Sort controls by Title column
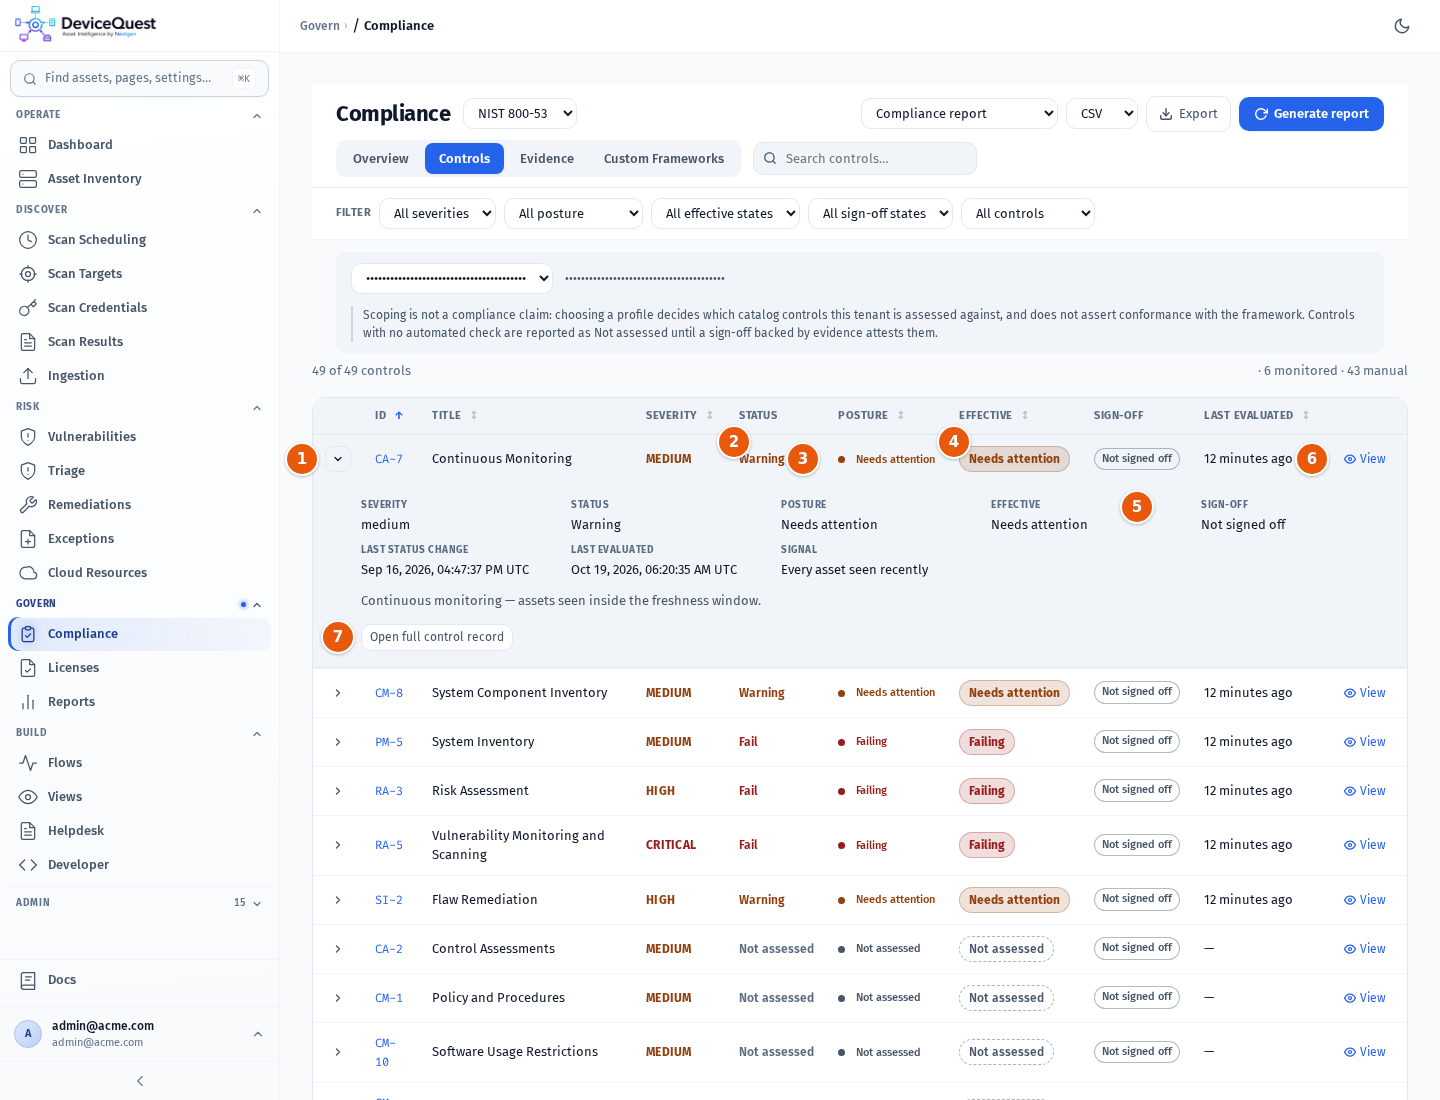 pyautogui.click(x=455, y=415)
